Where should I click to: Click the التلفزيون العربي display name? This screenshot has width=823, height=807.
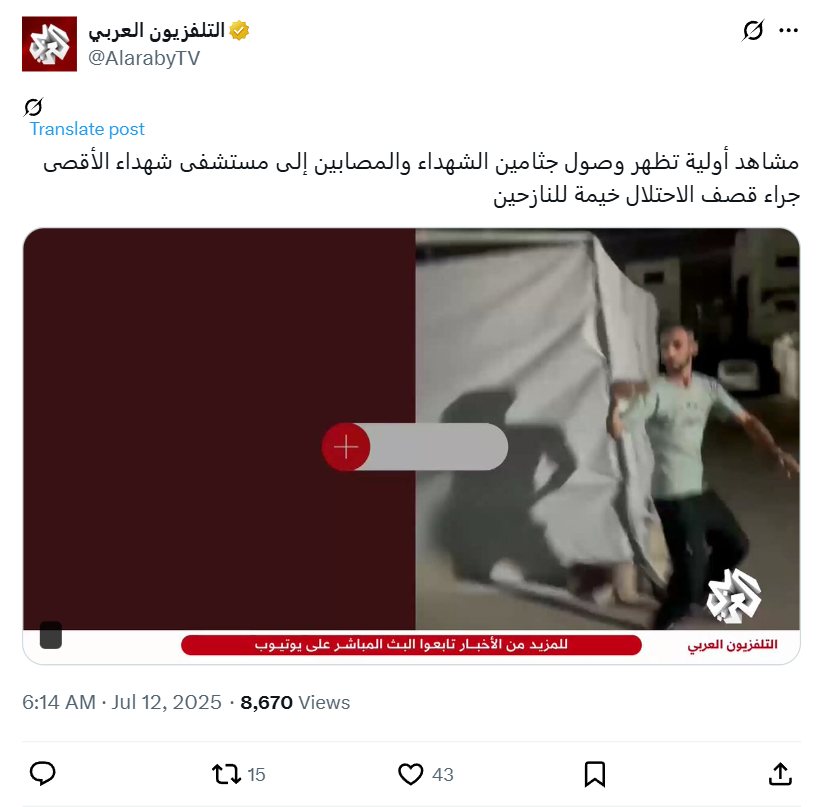pos(156,30)
